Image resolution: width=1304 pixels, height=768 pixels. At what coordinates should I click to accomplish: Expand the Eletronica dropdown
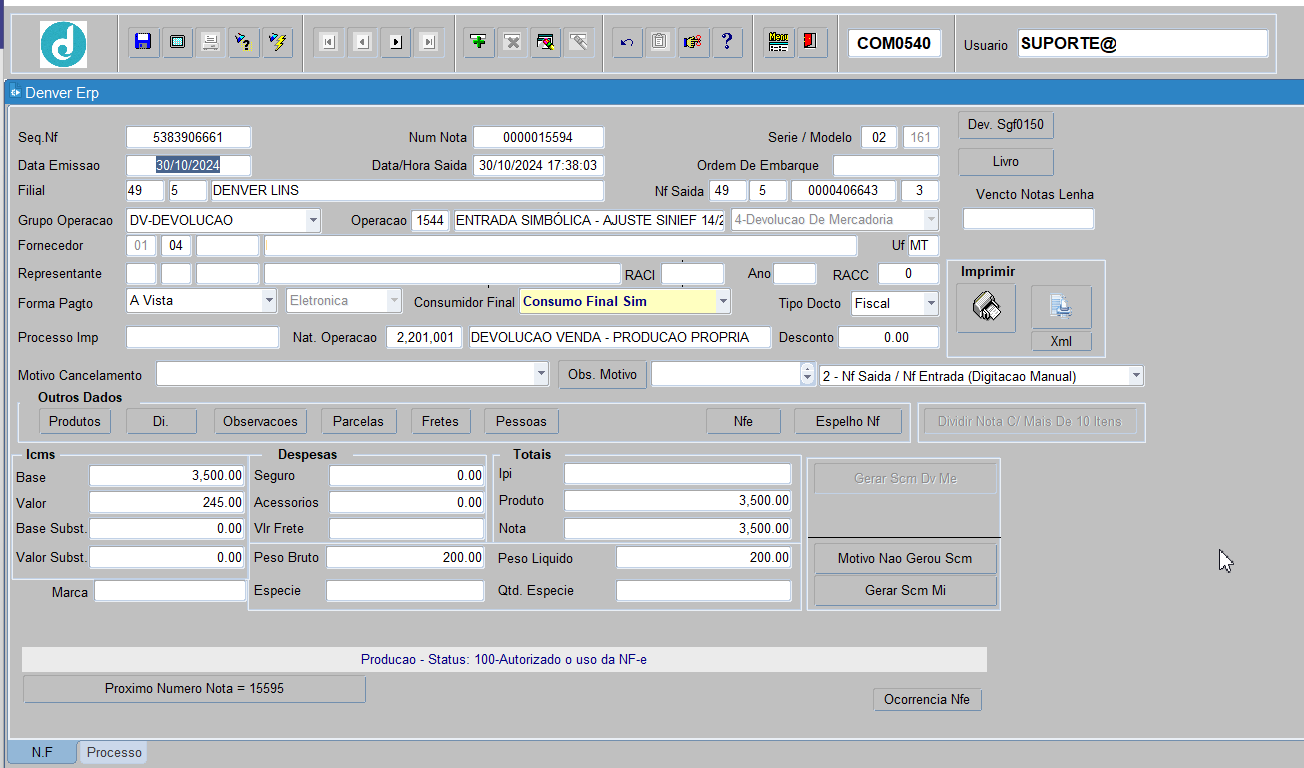click(x=394, y=300)
